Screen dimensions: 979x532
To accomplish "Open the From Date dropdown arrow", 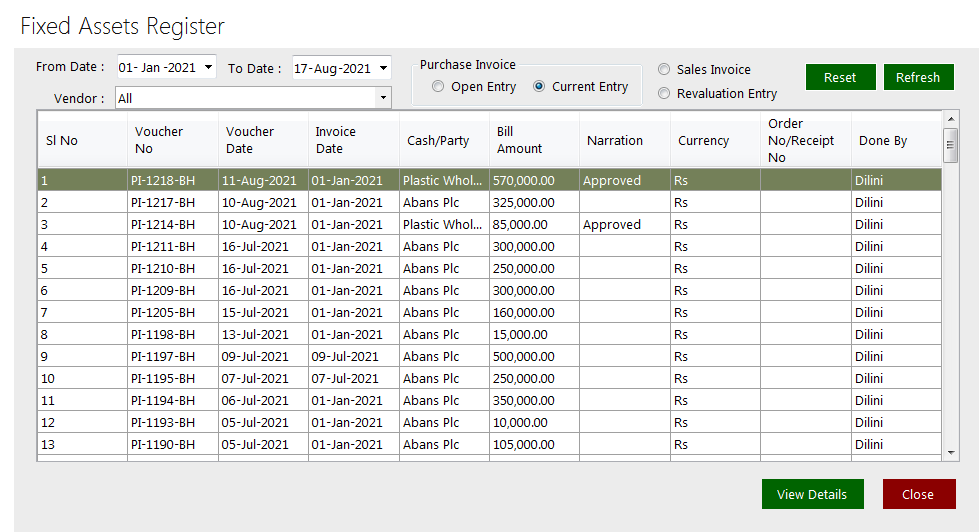I will tap(208, 68).
